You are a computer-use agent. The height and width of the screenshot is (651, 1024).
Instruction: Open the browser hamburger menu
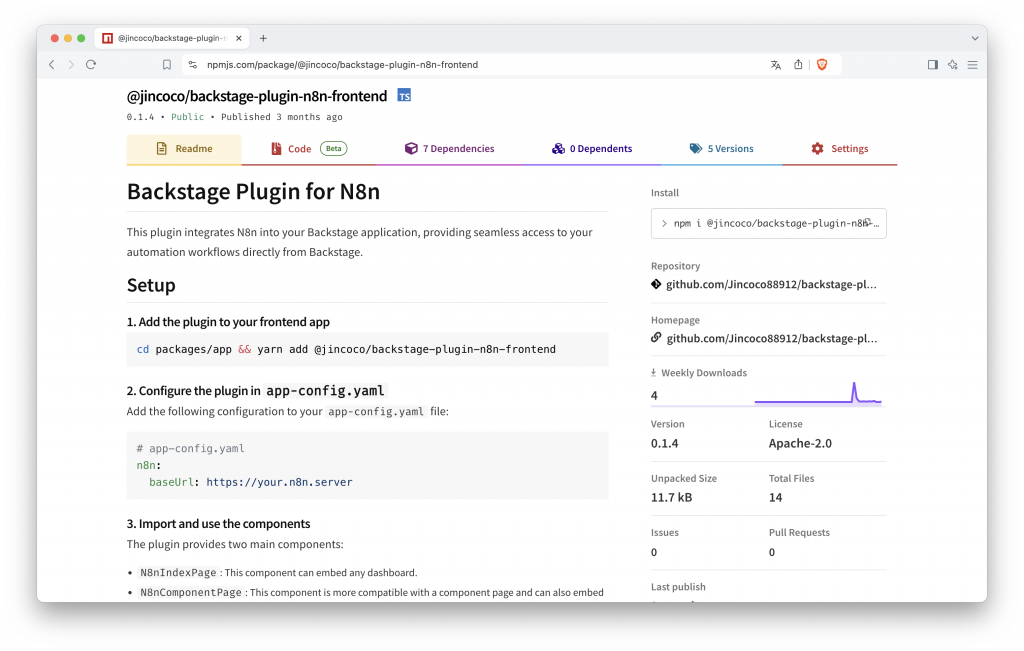click(972, 65)
